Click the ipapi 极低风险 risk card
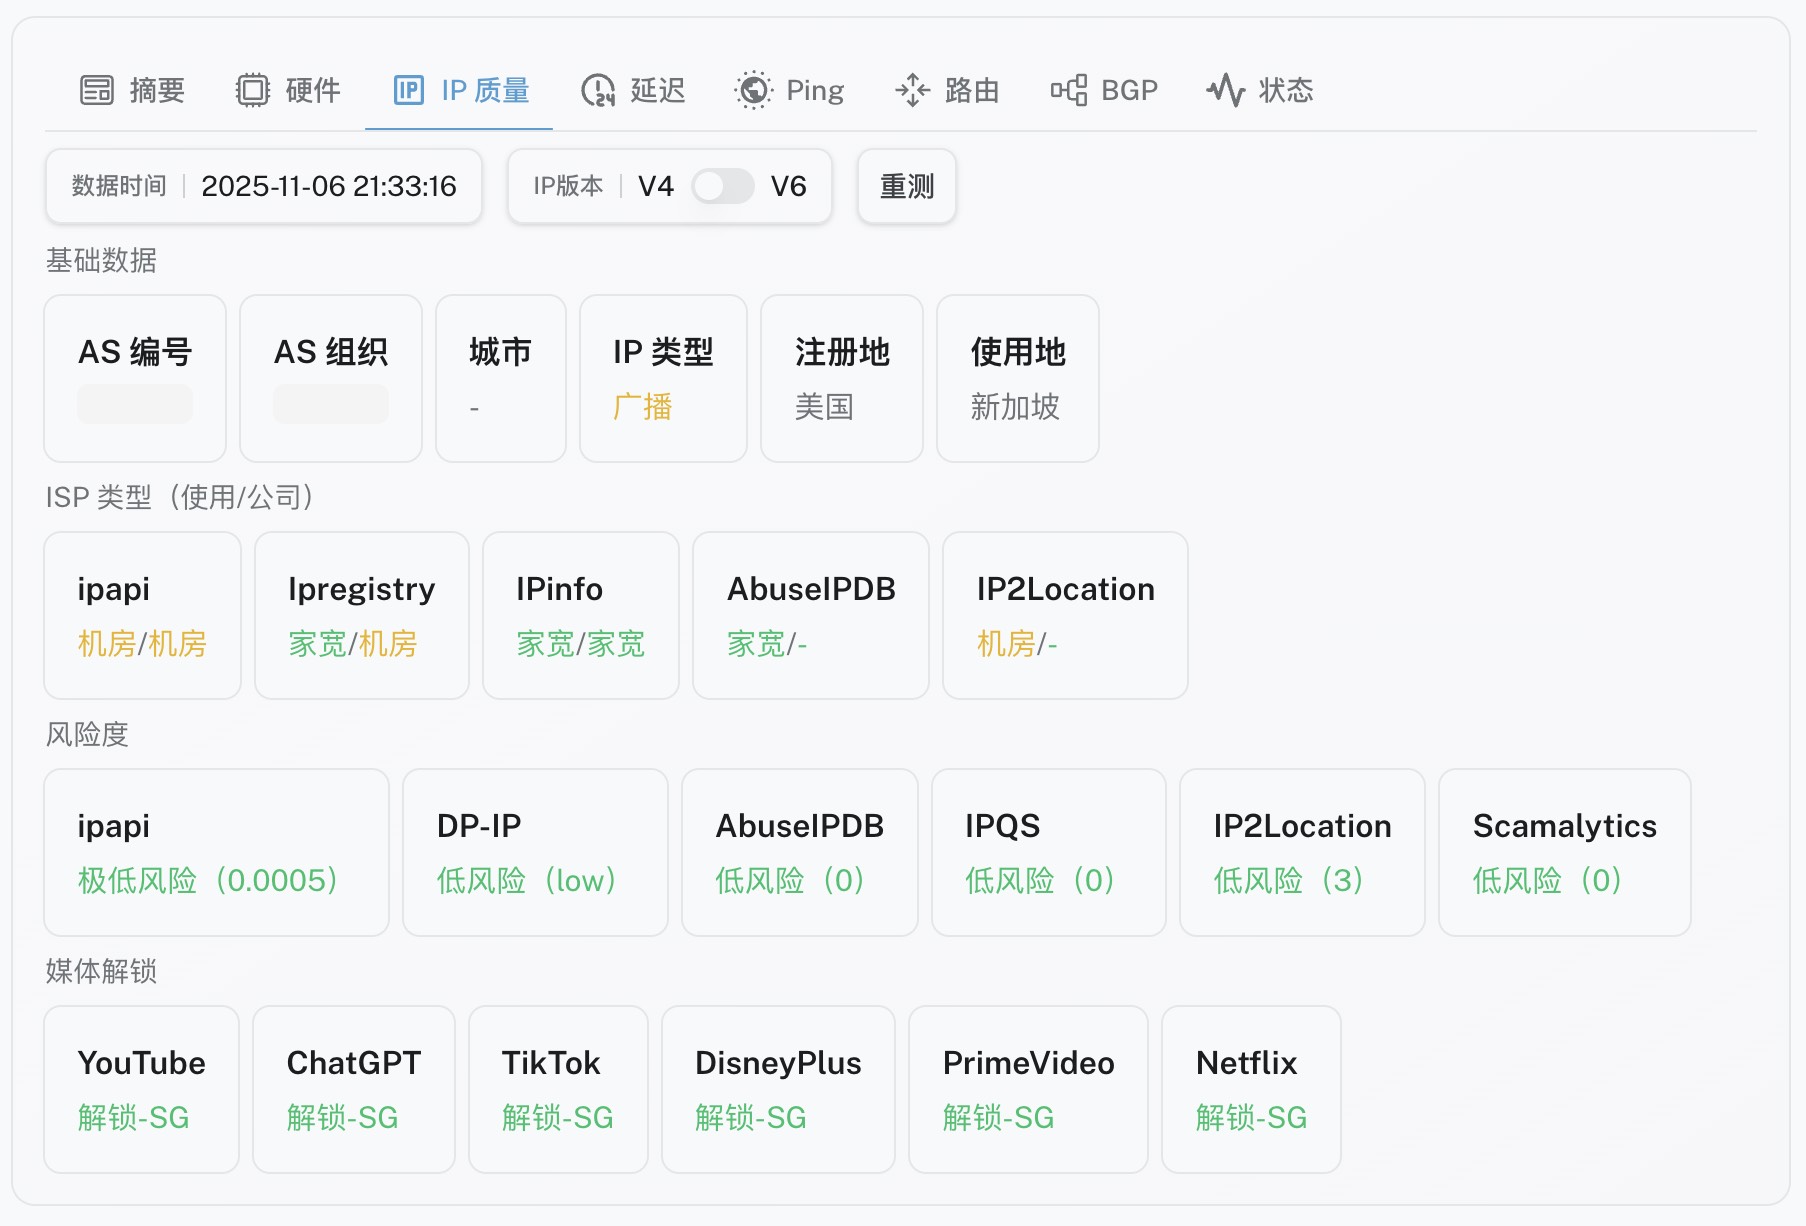Image resolution: width=1806 pixels, height=1226 pixels. [x=216, y=852]
